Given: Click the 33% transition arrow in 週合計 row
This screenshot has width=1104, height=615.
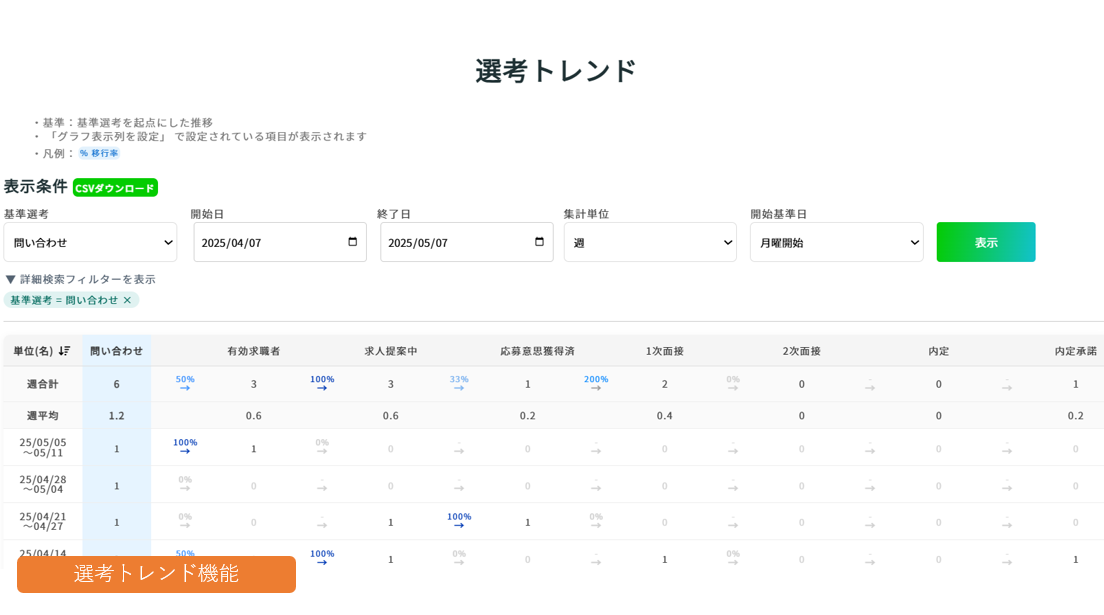Looking at the screenshot, I should (x=459, y=388).
